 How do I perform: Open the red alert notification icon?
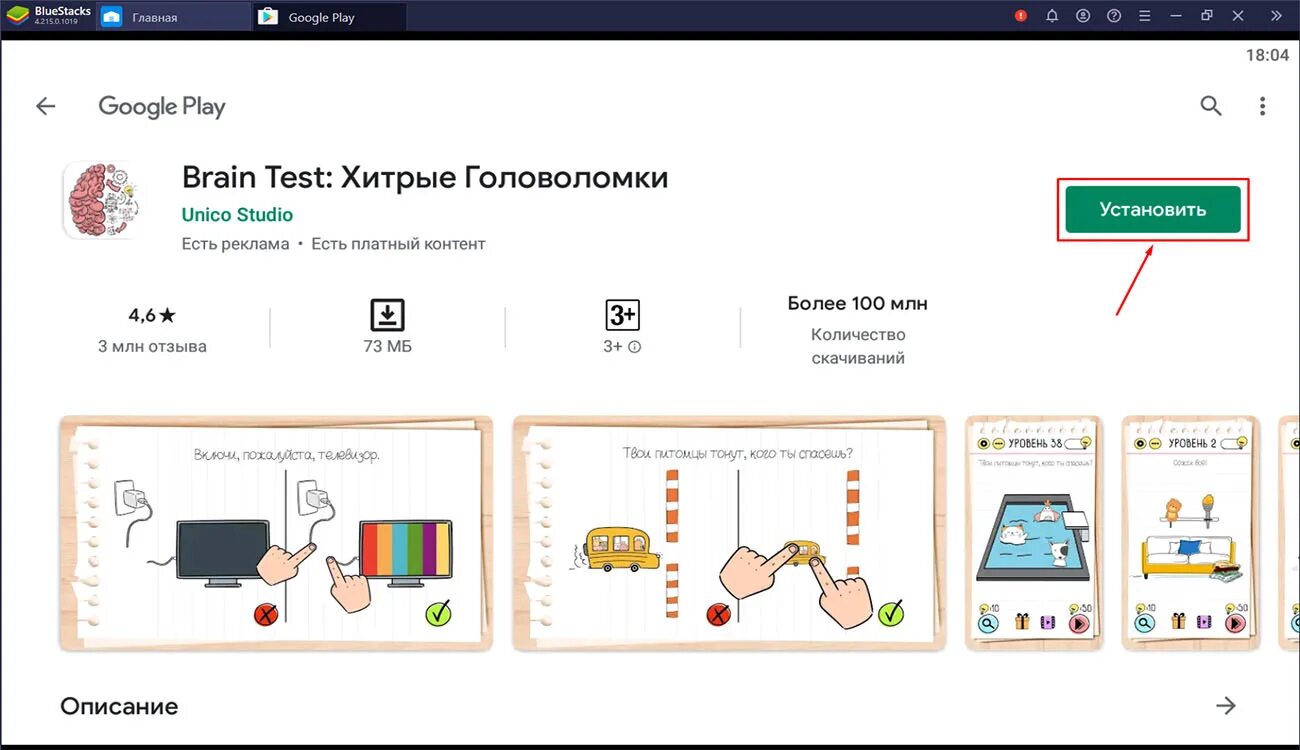coord(1021,16)
